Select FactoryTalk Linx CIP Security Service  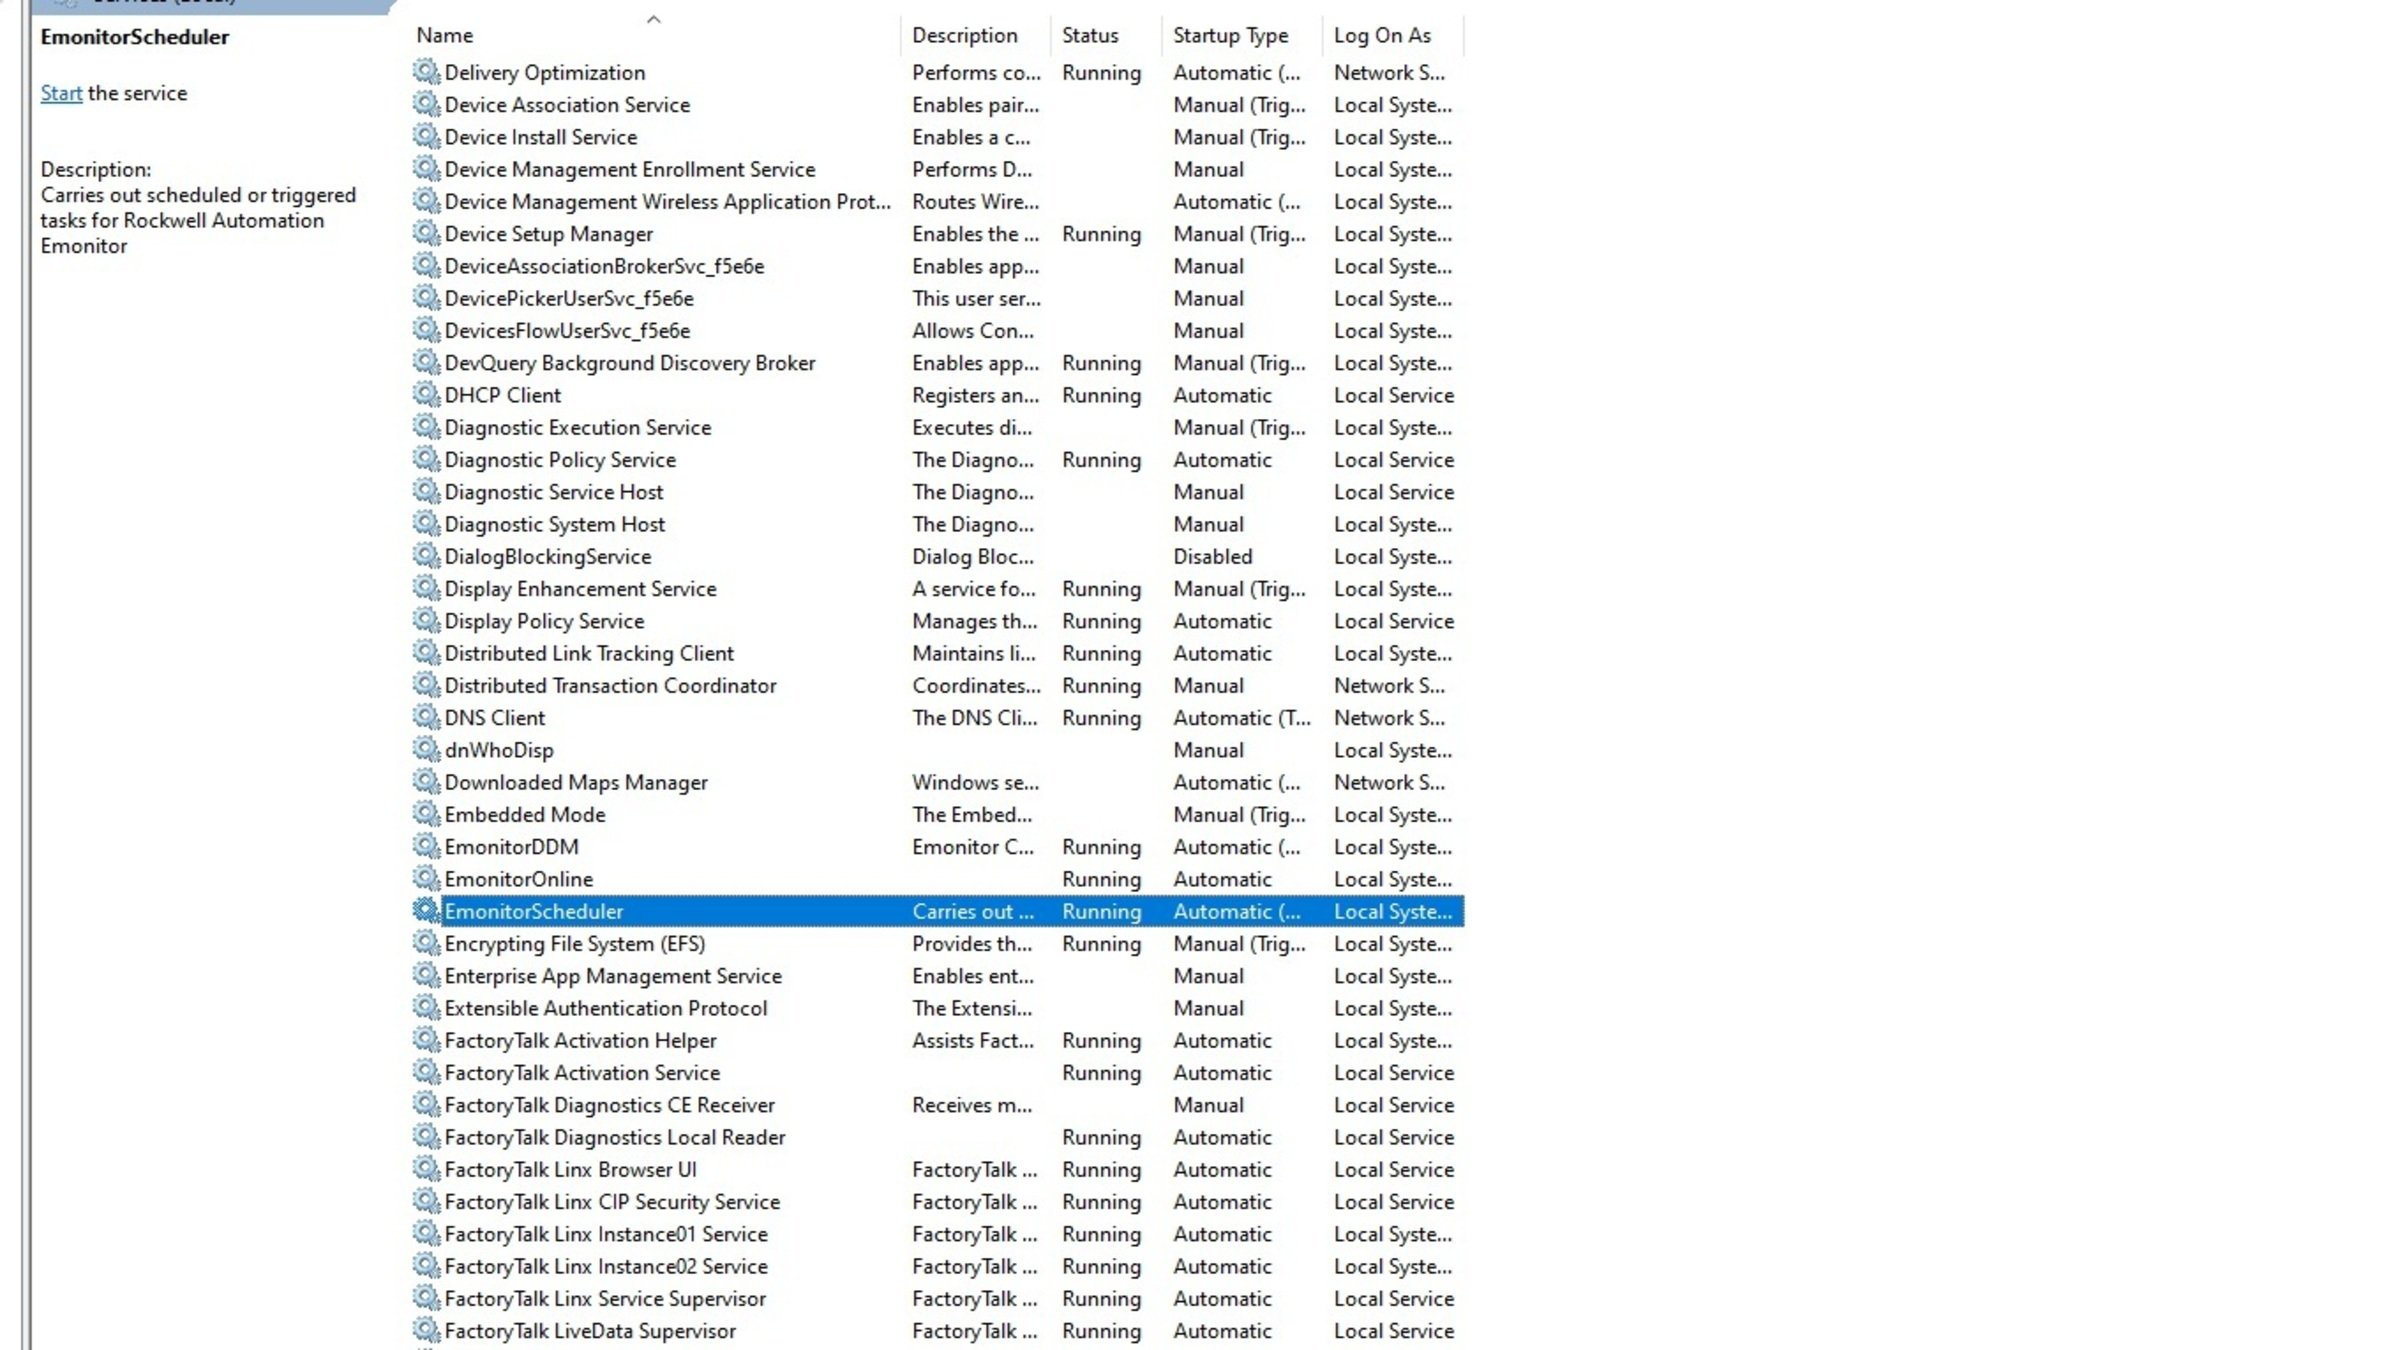click(x=937, y=1201)
